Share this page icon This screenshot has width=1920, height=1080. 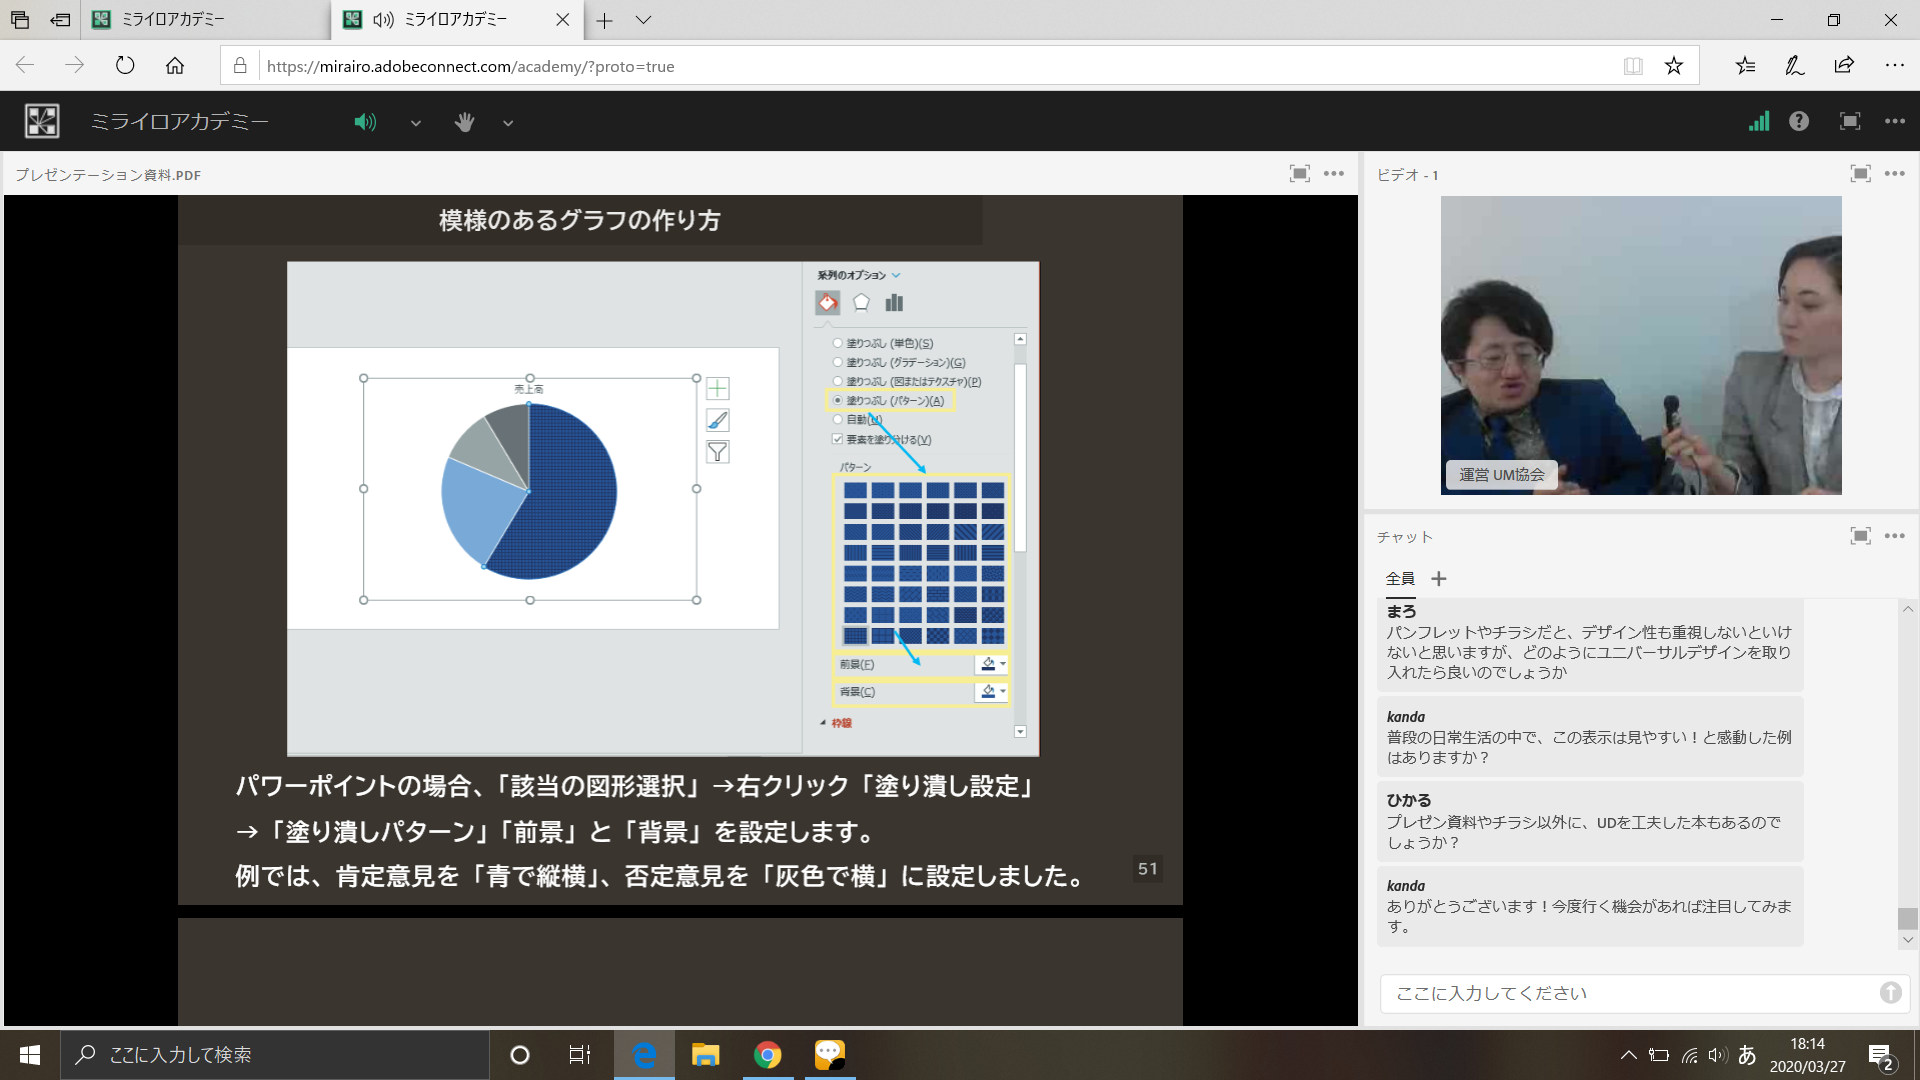click(1844, 66)
